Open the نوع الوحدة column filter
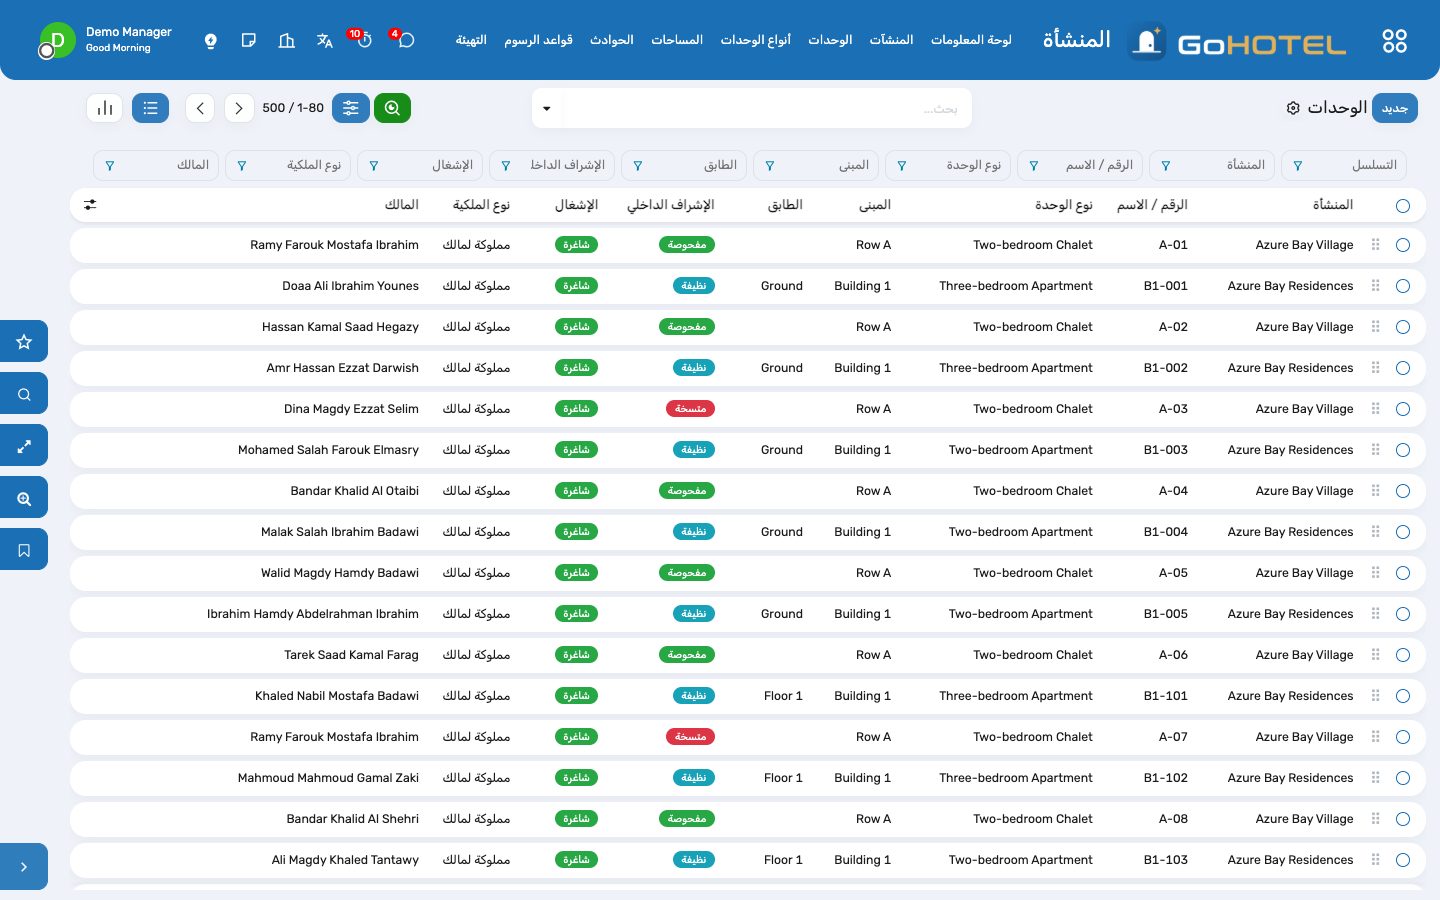Viewport: 1440px width, 900px height. tap(902, 166)
